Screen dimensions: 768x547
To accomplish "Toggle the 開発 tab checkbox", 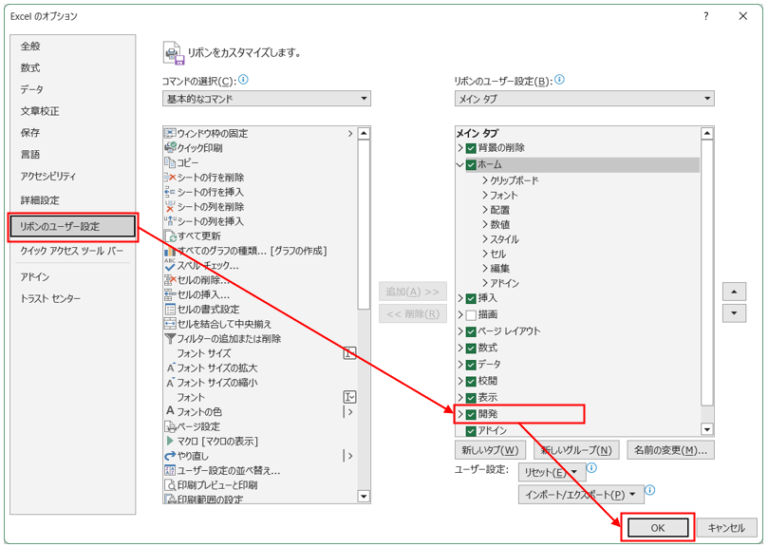I will (x=471, y=414).
